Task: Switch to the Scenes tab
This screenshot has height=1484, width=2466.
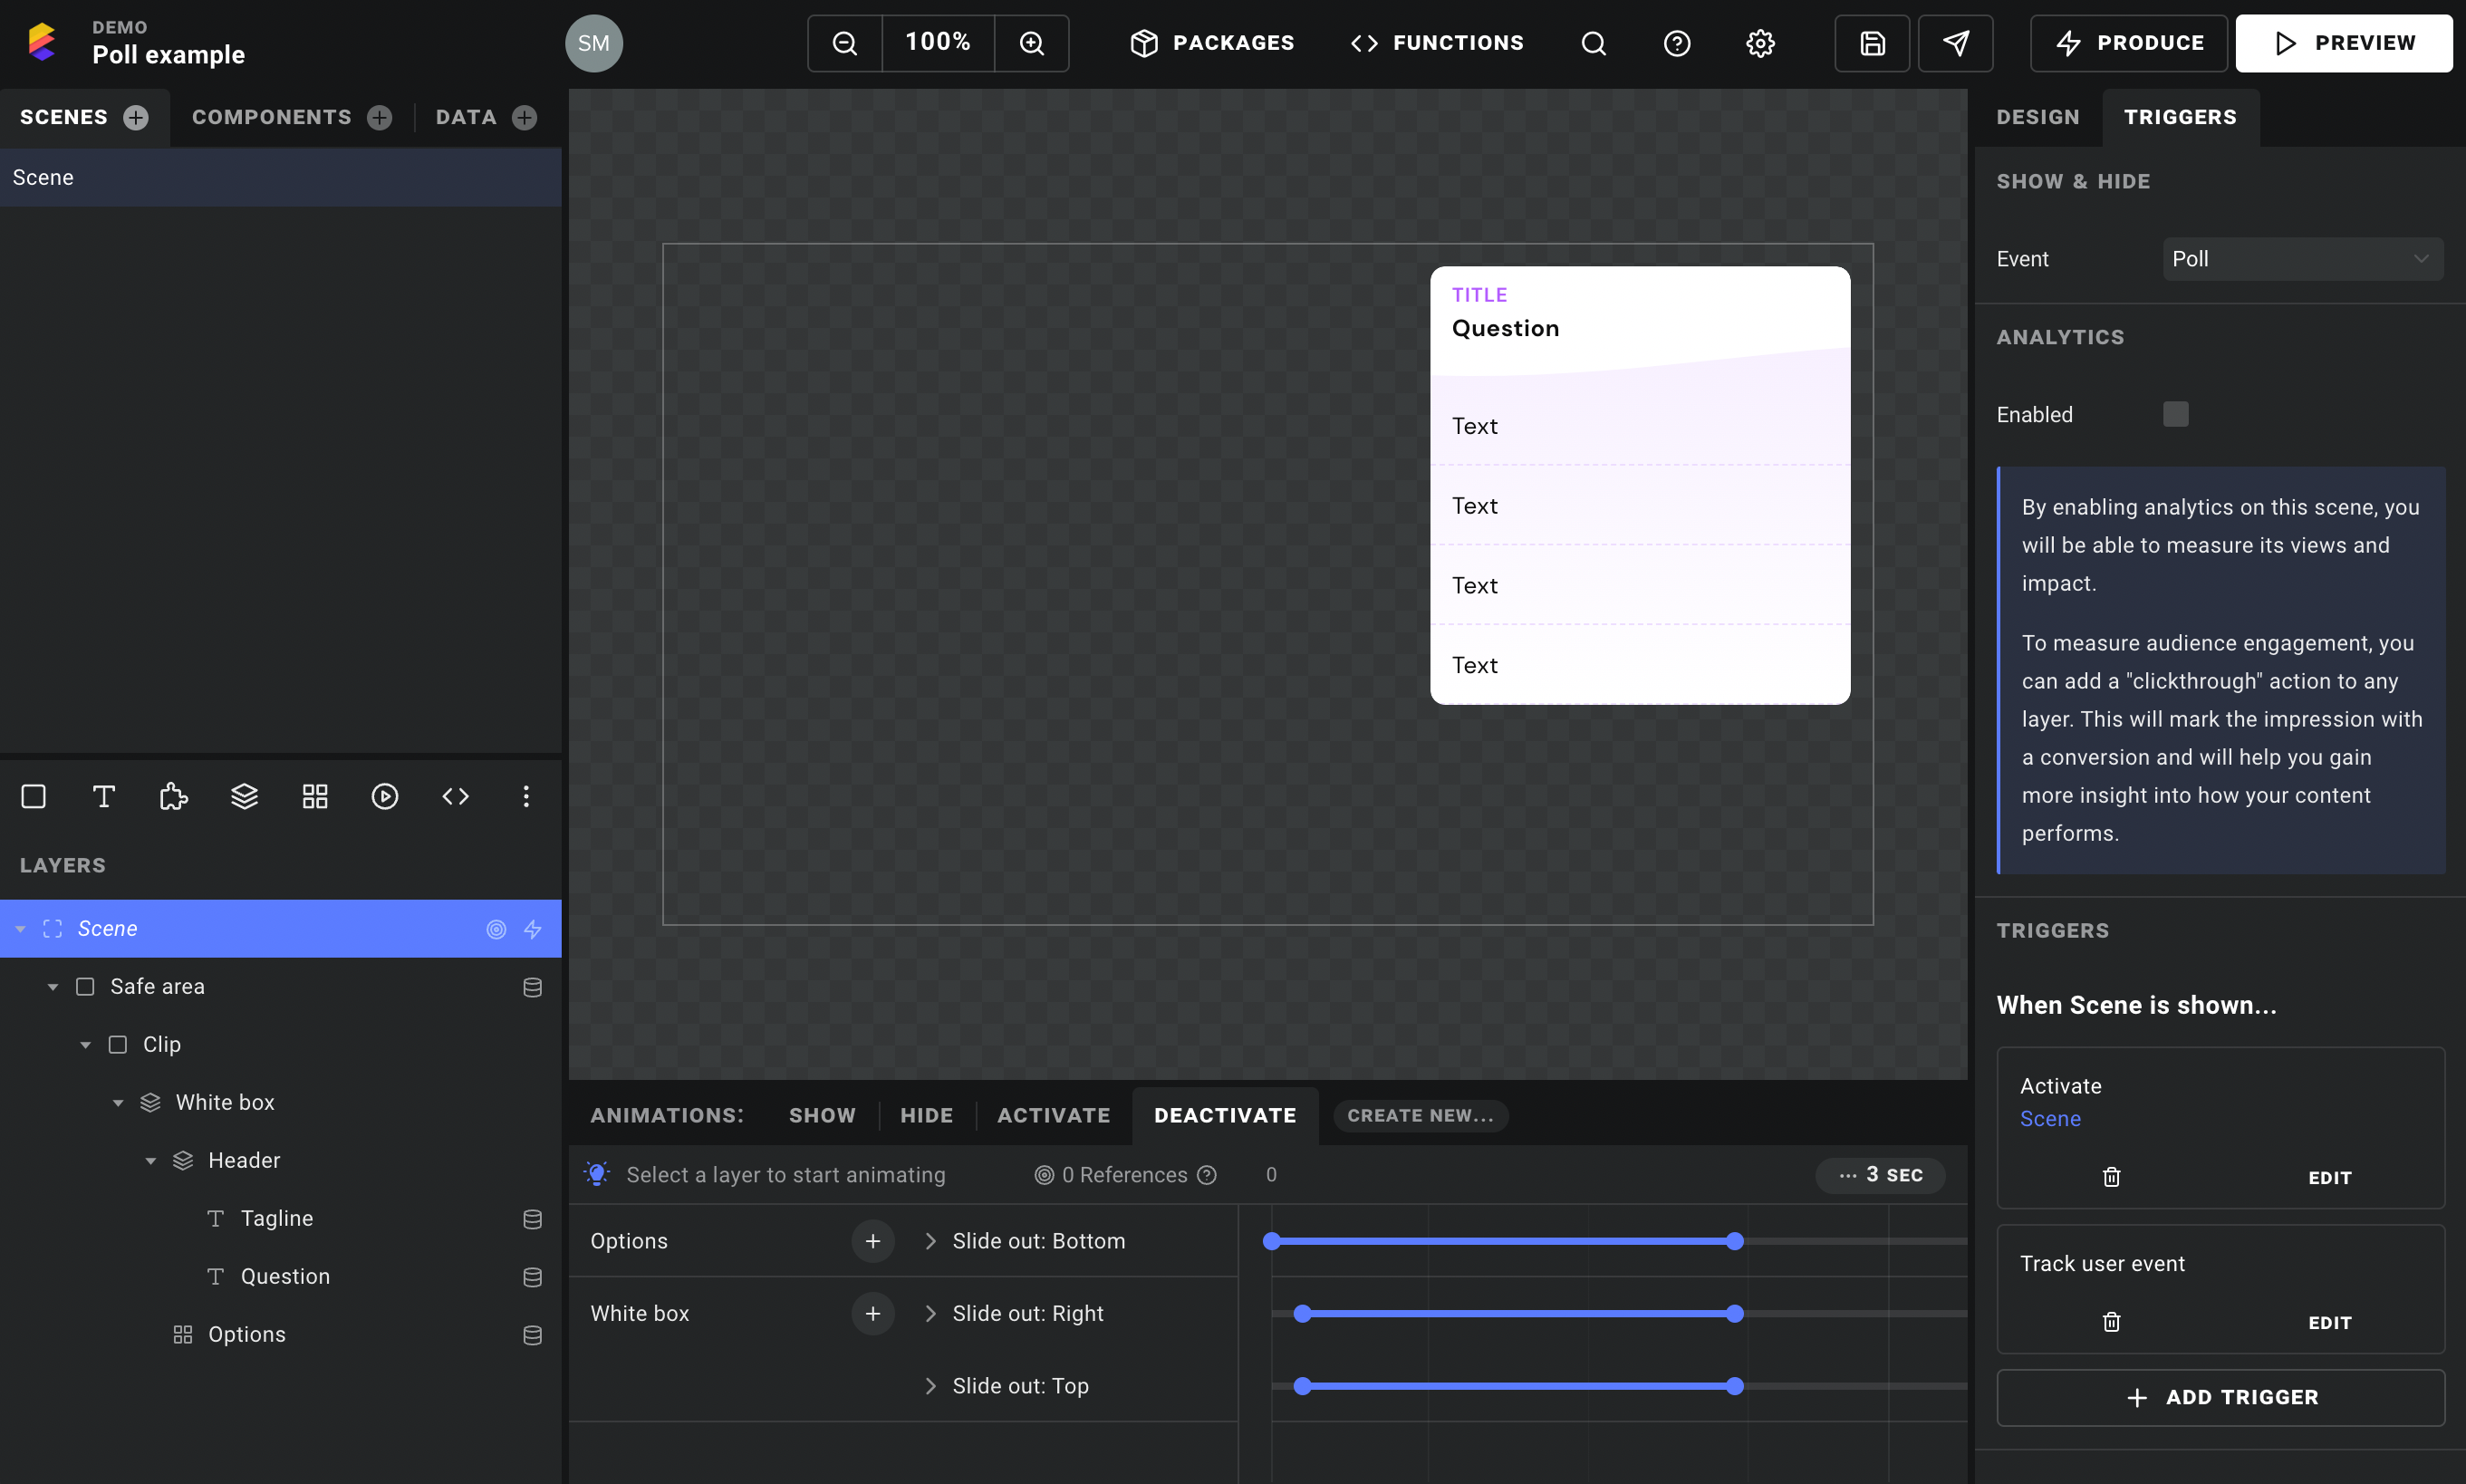Action: pyautogui.click(x=64, y=117)
